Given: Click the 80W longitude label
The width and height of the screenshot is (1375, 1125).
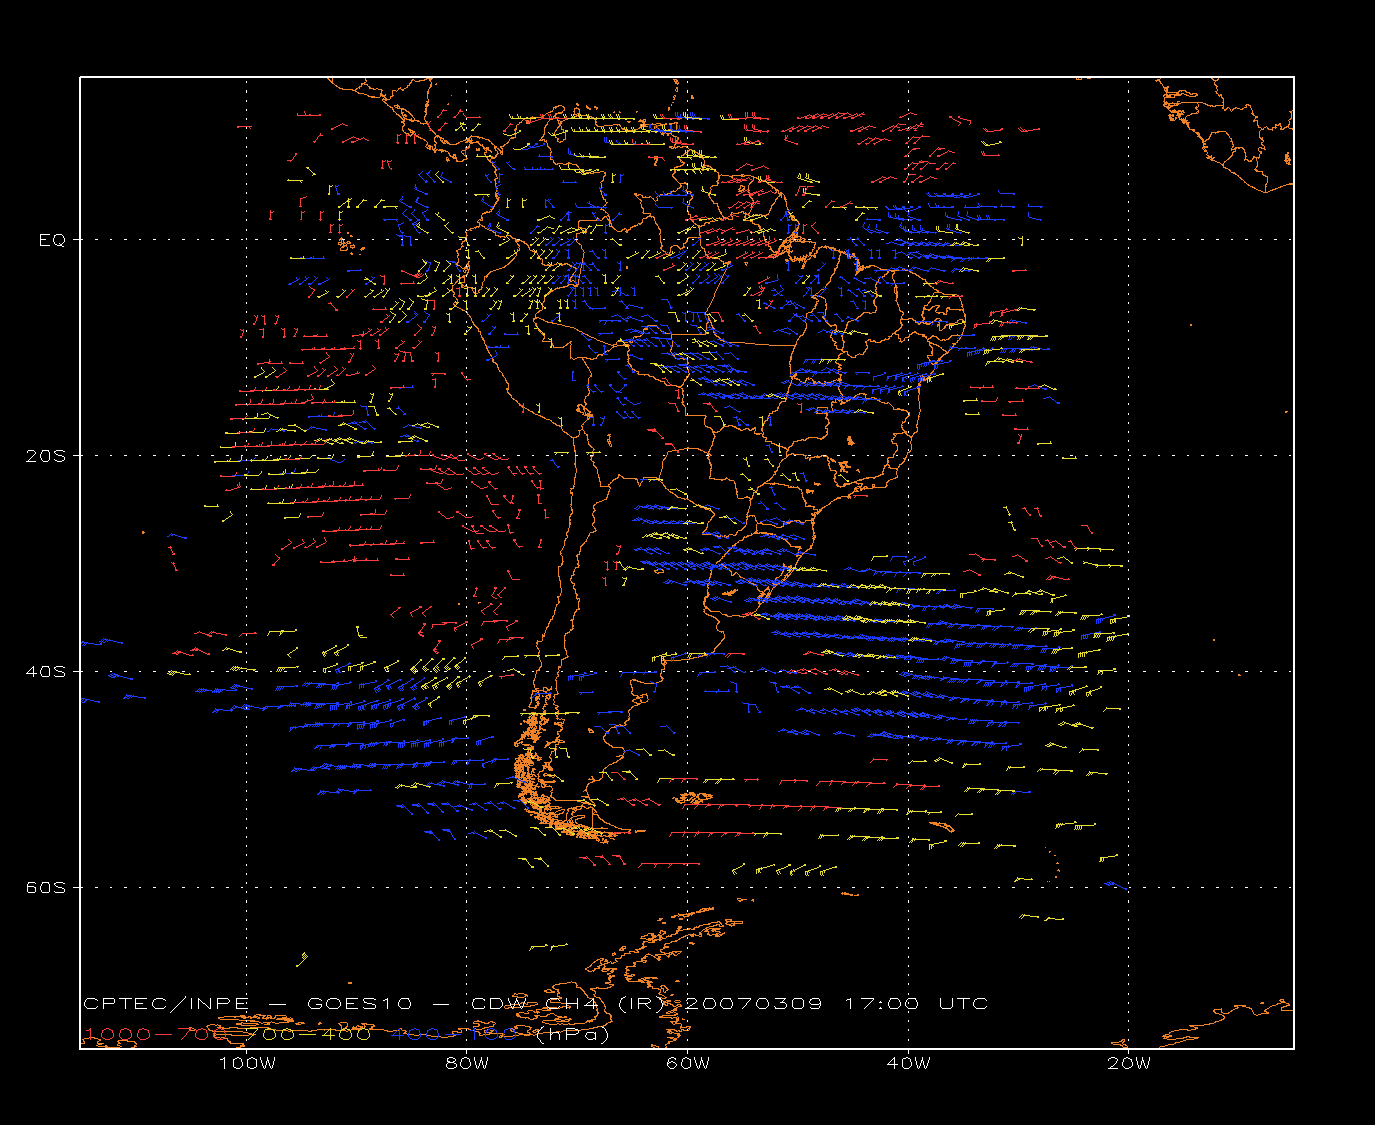Looking at the screenshot, I should click(467, 1063).
